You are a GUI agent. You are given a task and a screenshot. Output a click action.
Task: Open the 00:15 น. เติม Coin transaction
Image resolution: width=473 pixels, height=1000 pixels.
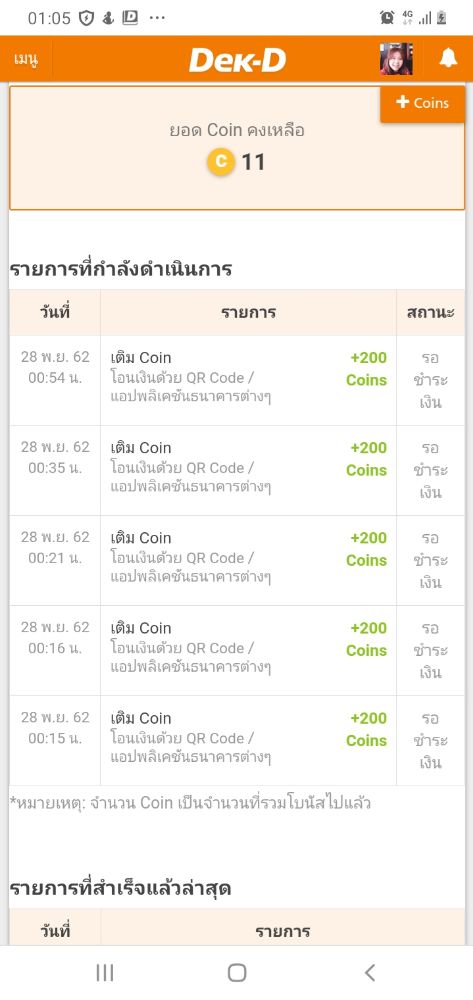point(237,740)
